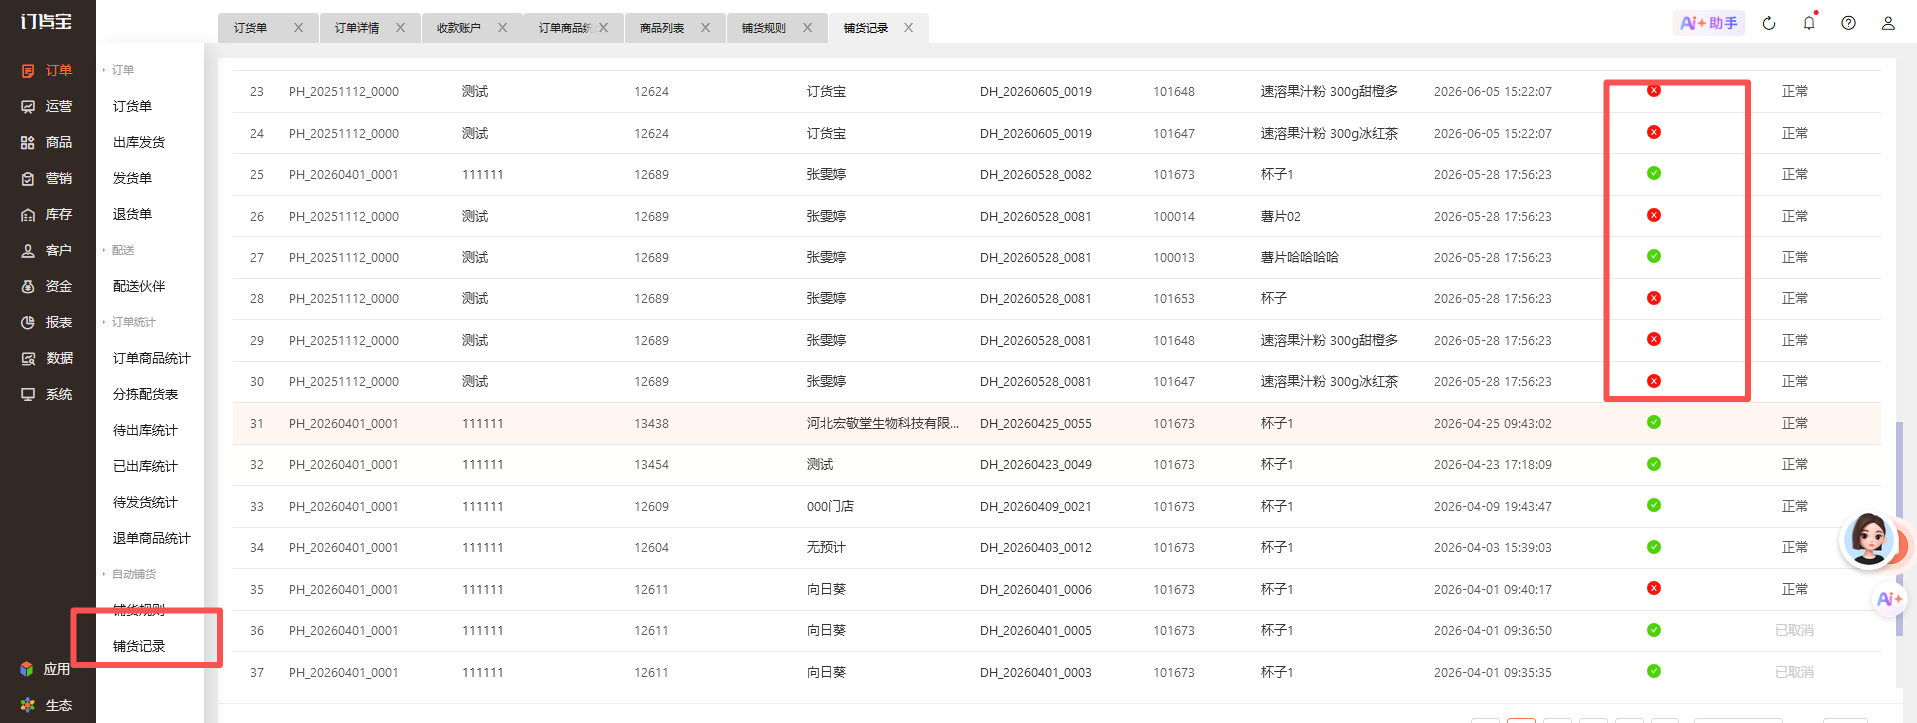Click the customer service avatar
The width and height of the screenshot is (1917, 723).
click(1868, 539)
